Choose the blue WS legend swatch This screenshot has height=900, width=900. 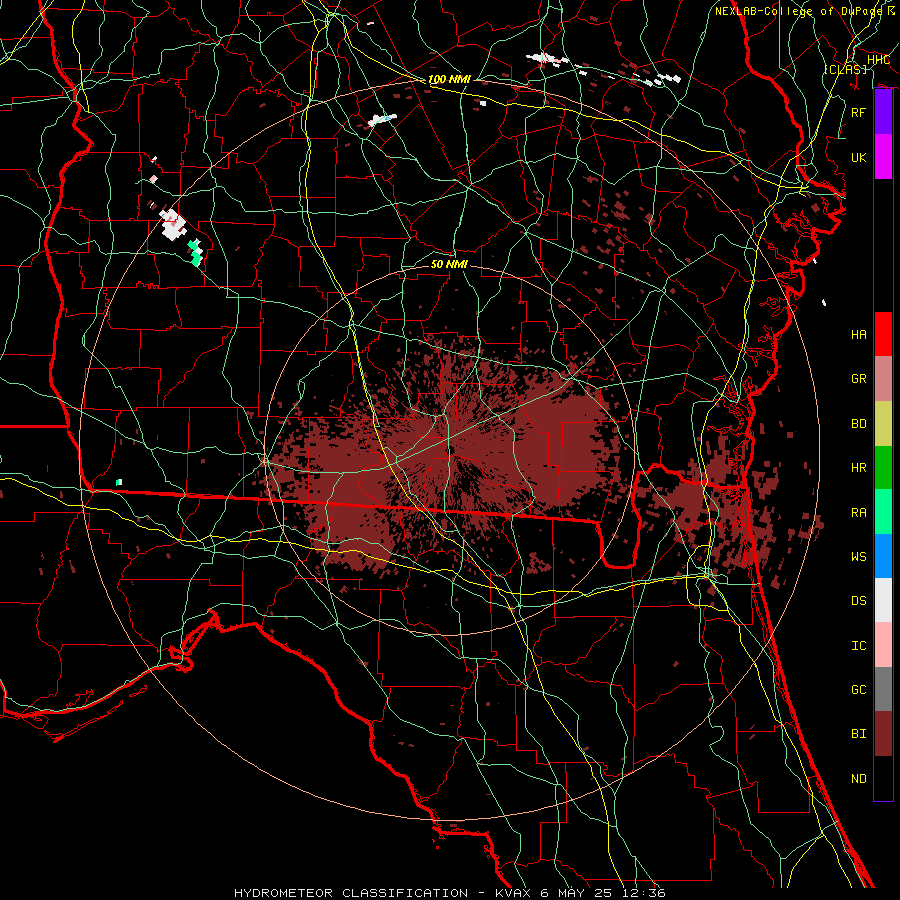883,556
